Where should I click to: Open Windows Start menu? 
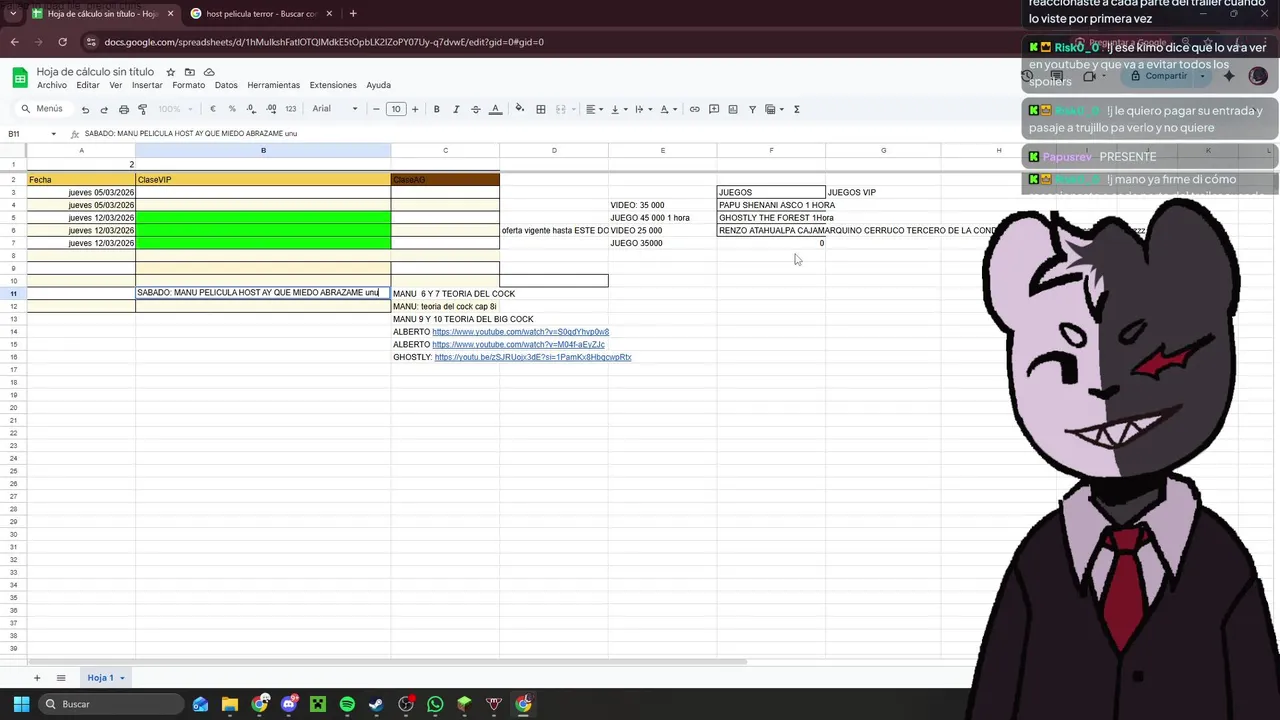click(x=21, y=704)
